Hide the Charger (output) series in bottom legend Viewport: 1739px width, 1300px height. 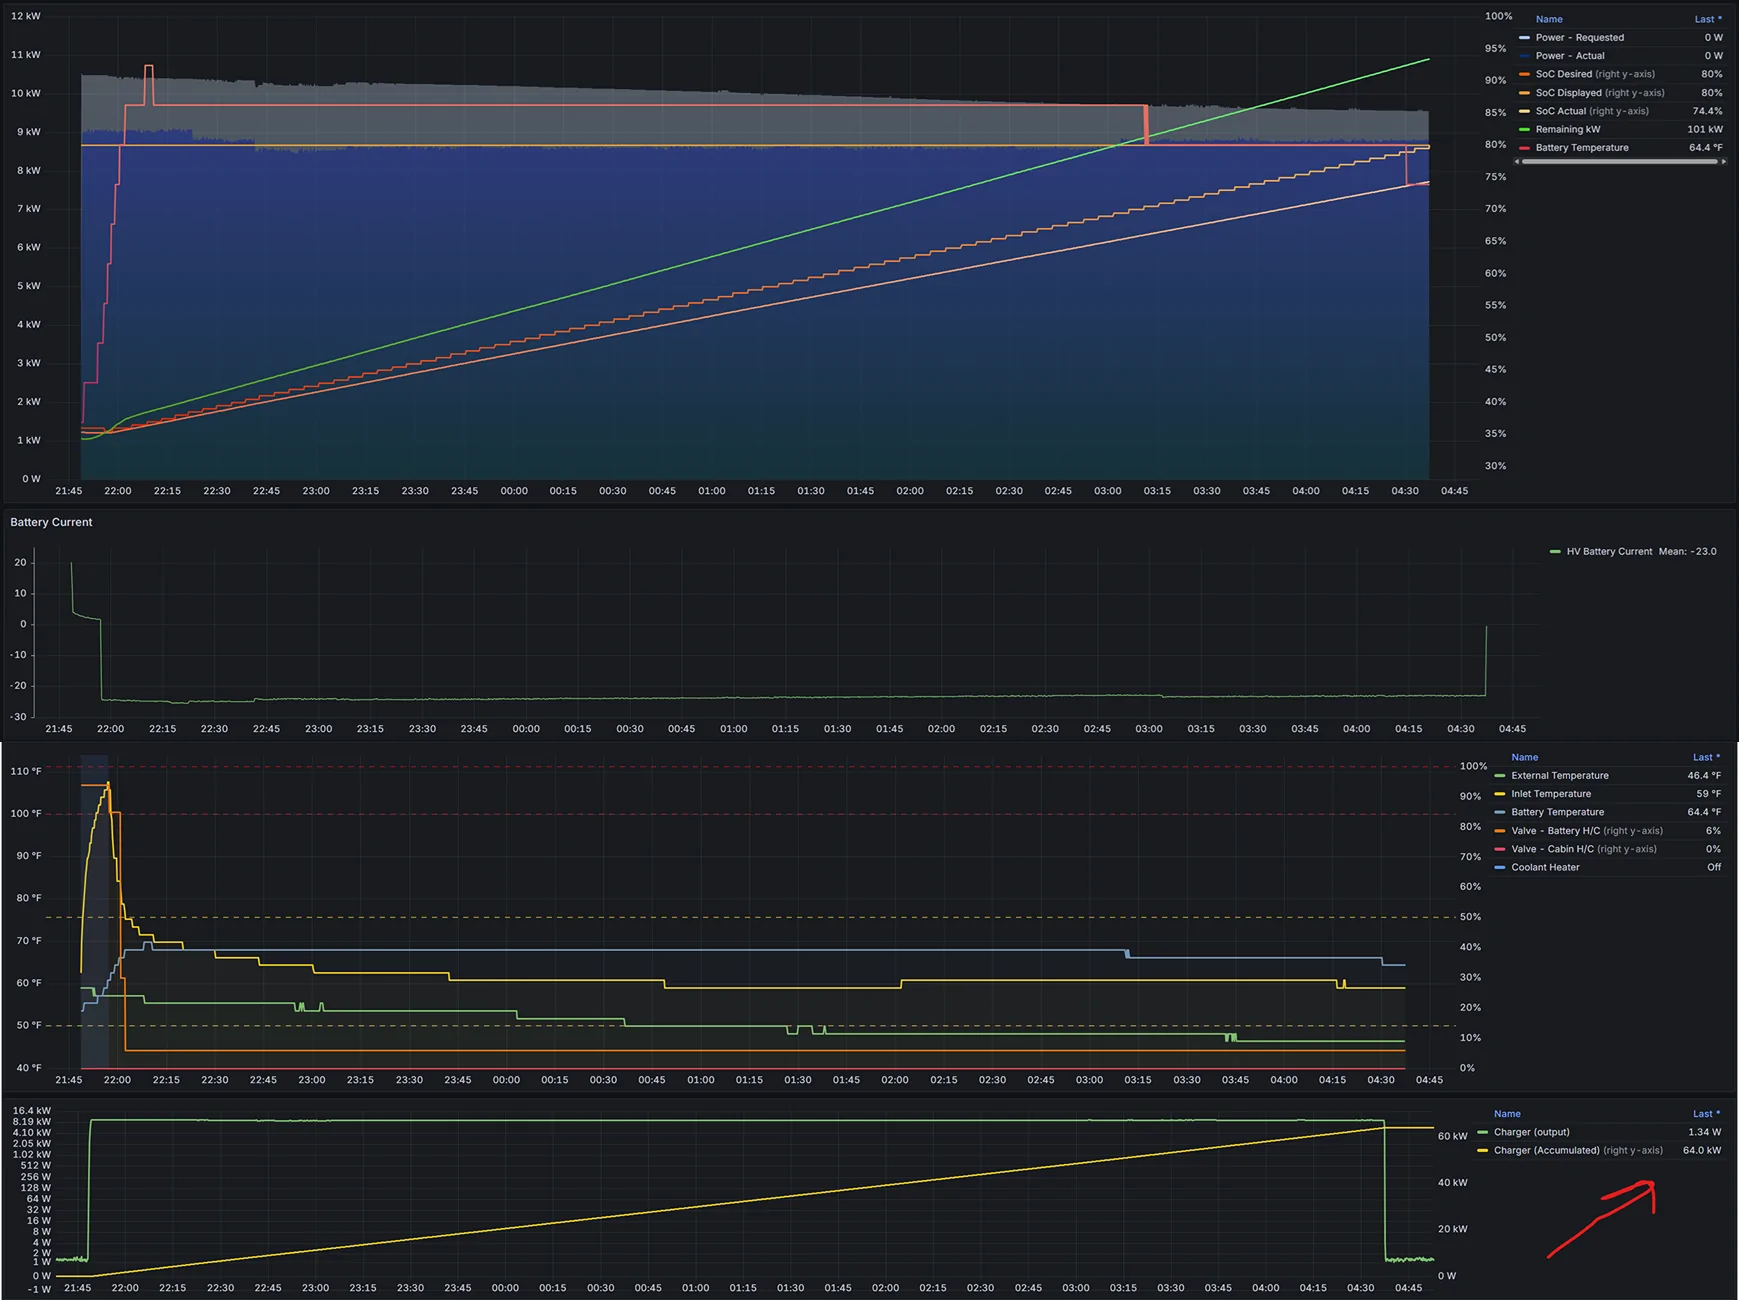click(1530, 1132)
